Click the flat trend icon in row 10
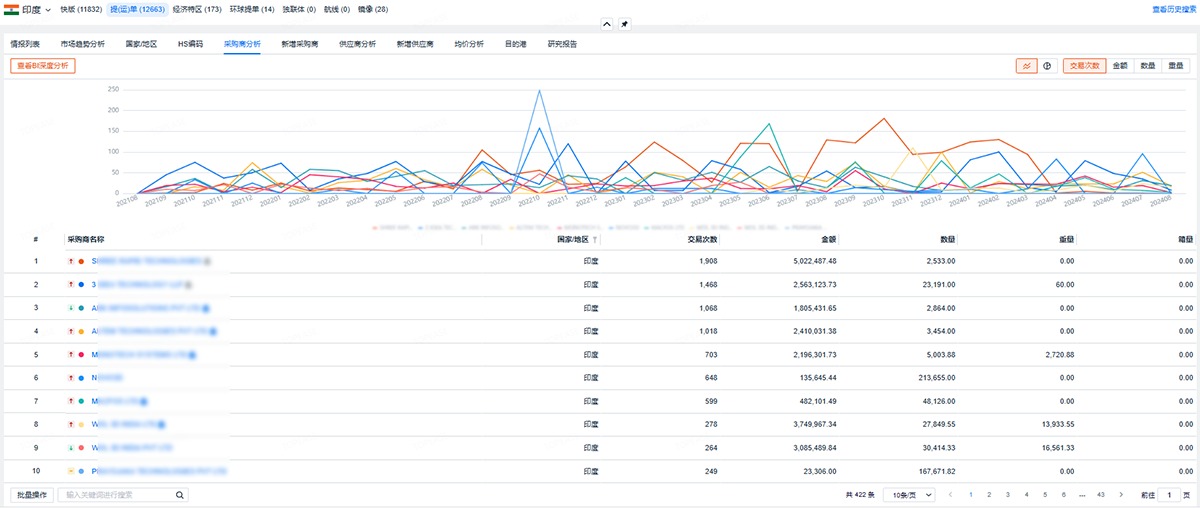 coord(70,470)
